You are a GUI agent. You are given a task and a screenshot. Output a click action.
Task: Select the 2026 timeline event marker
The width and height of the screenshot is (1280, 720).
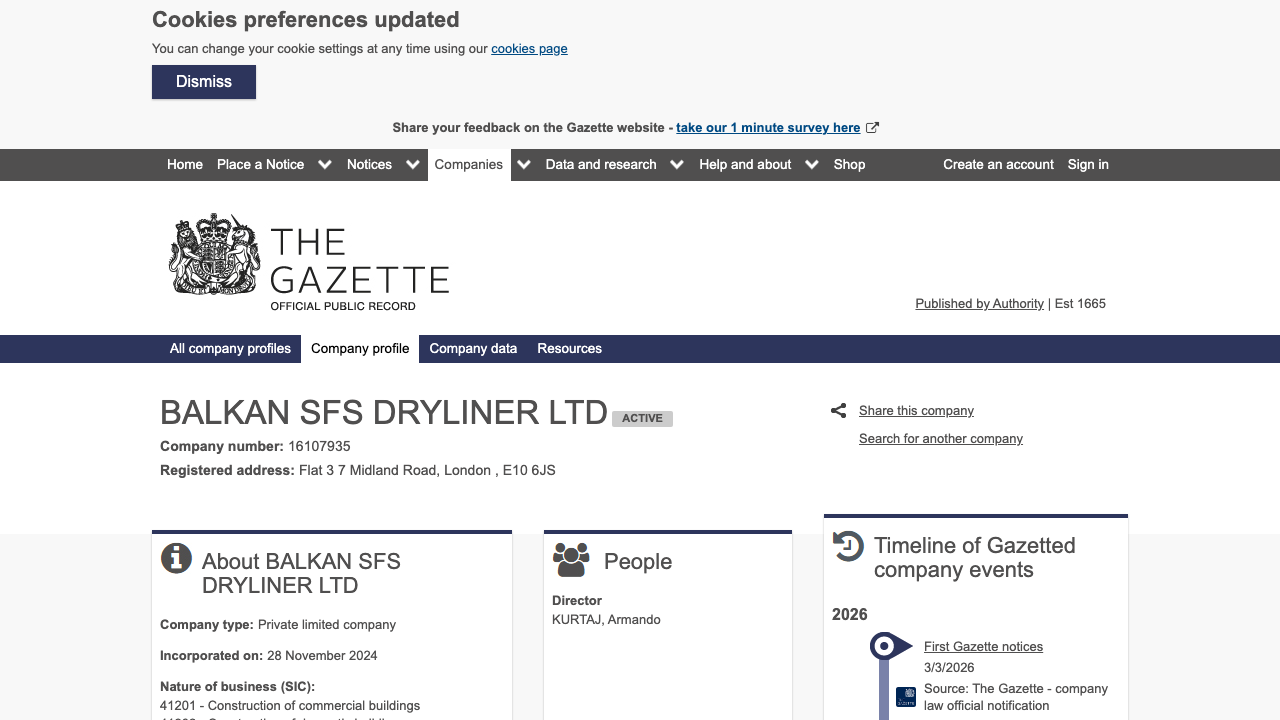pos(884,646)
